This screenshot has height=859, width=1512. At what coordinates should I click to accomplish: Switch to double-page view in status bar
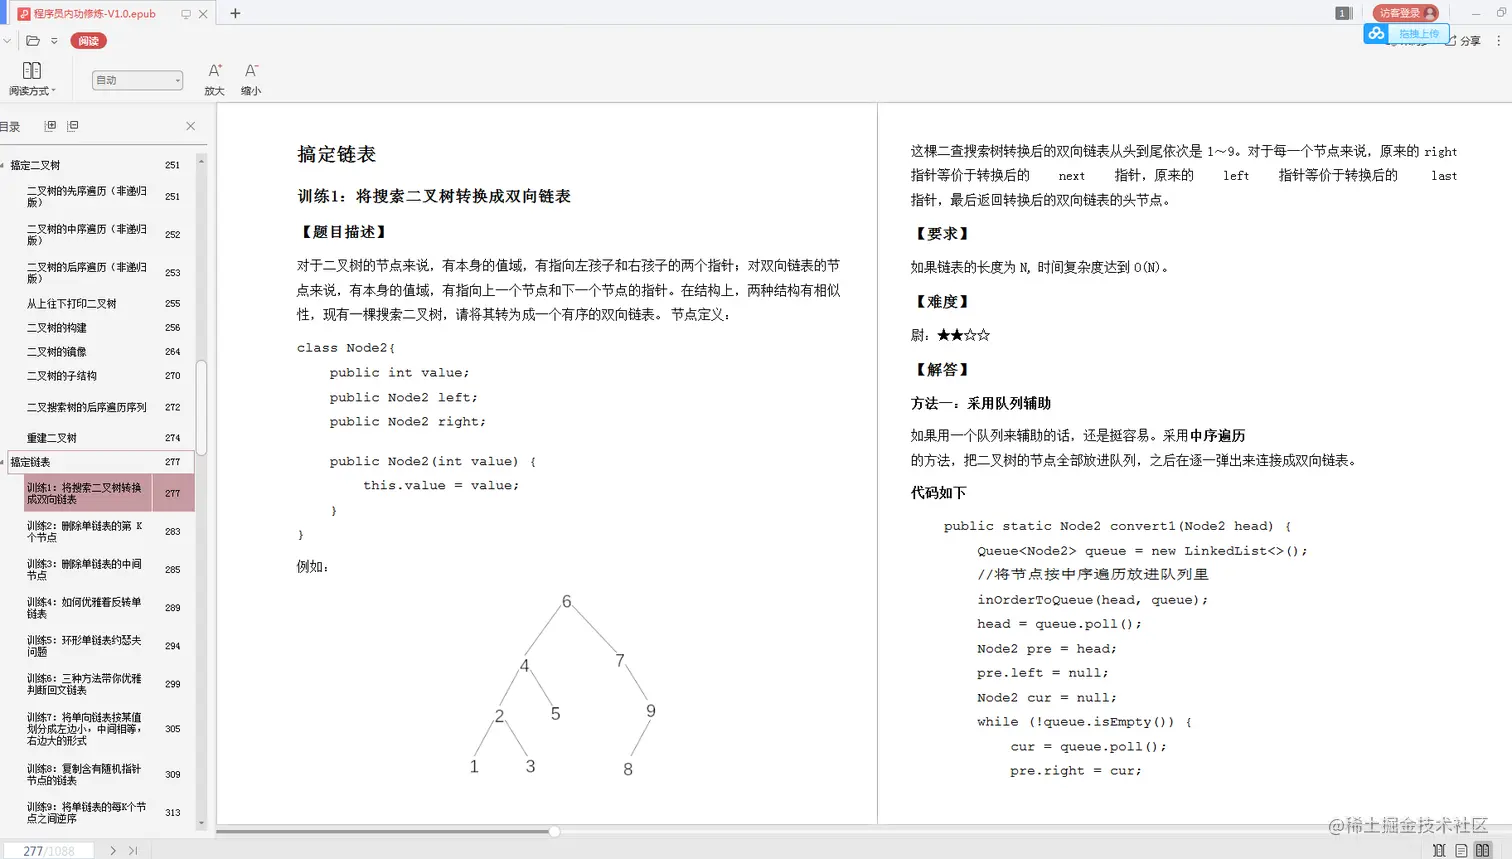click(1483, 849)
